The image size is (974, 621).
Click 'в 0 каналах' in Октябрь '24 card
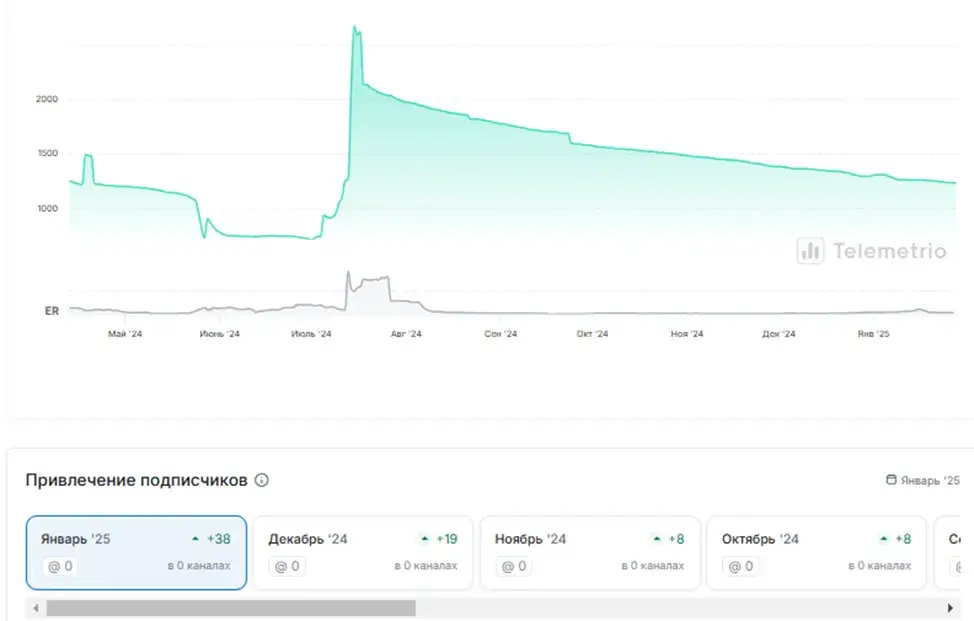point(880,566)
